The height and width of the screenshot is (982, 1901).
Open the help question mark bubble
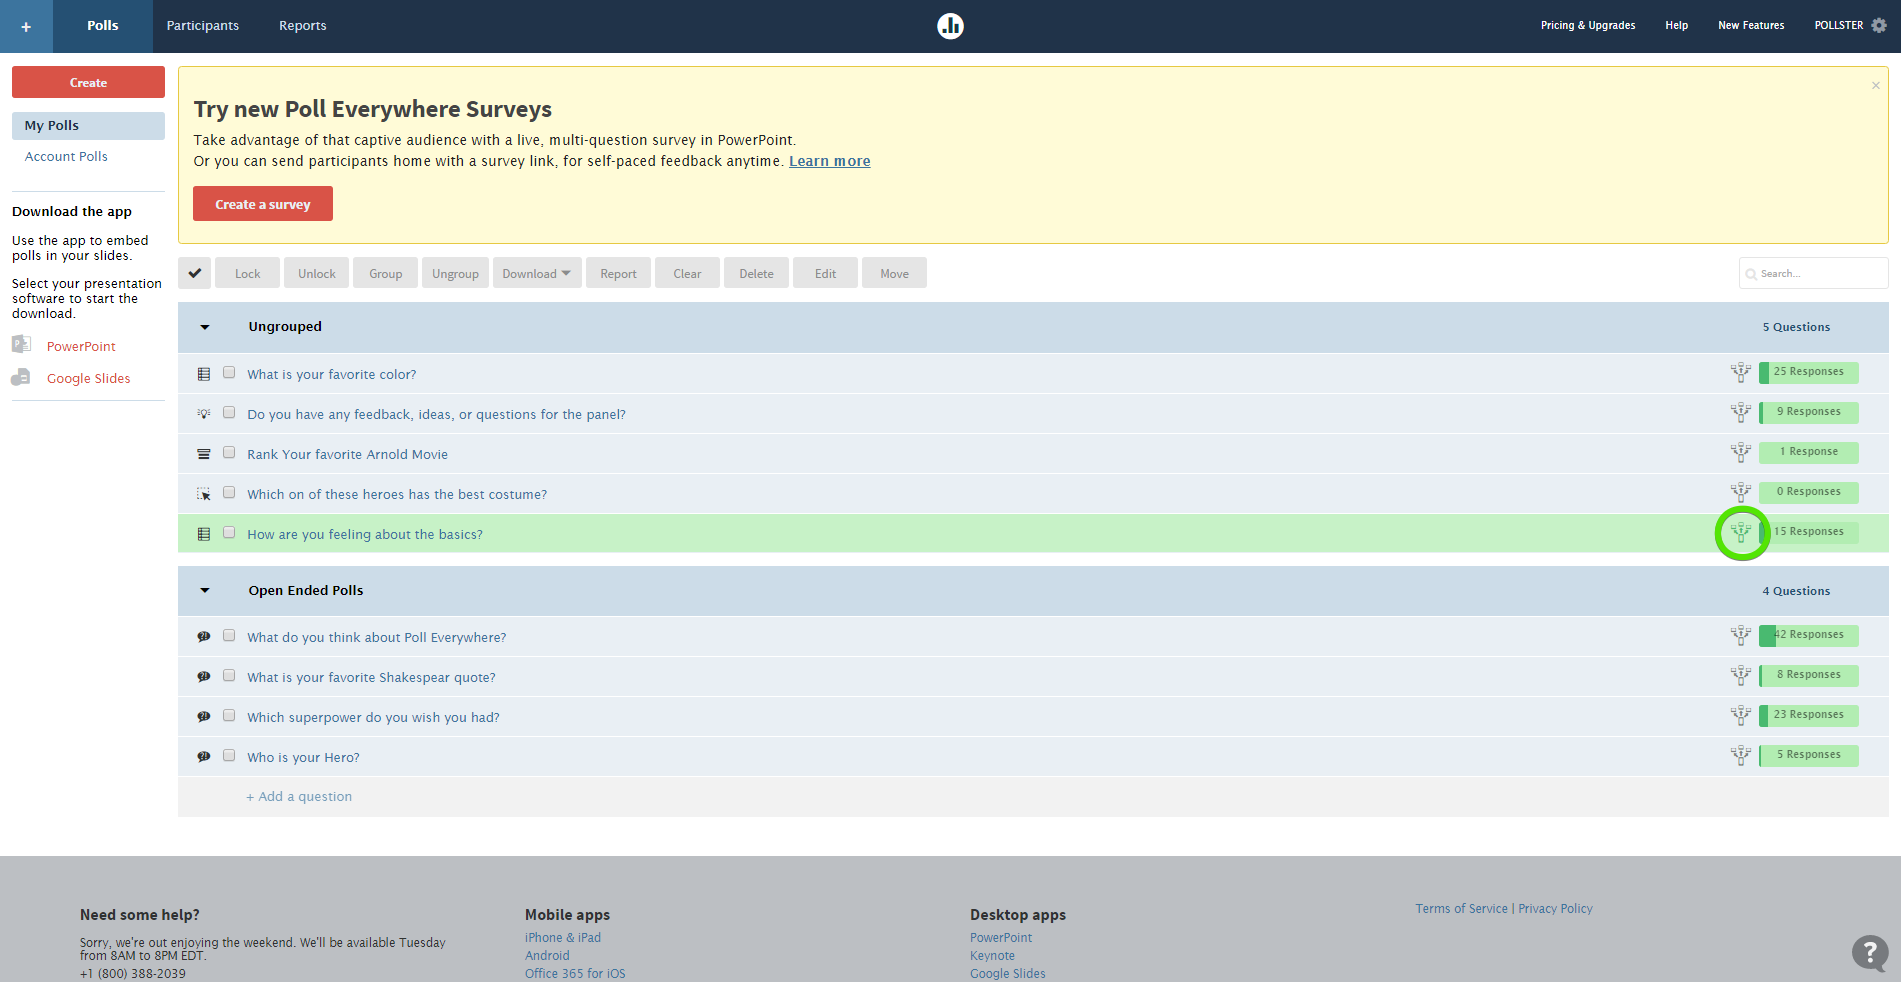(x=1870, y=952)
